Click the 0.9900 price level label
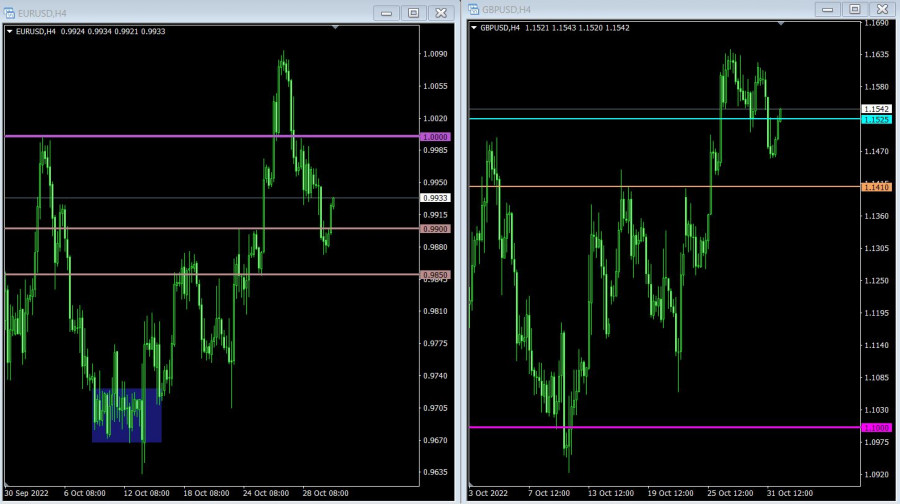The image size is (900, 504). coord(438,229)
